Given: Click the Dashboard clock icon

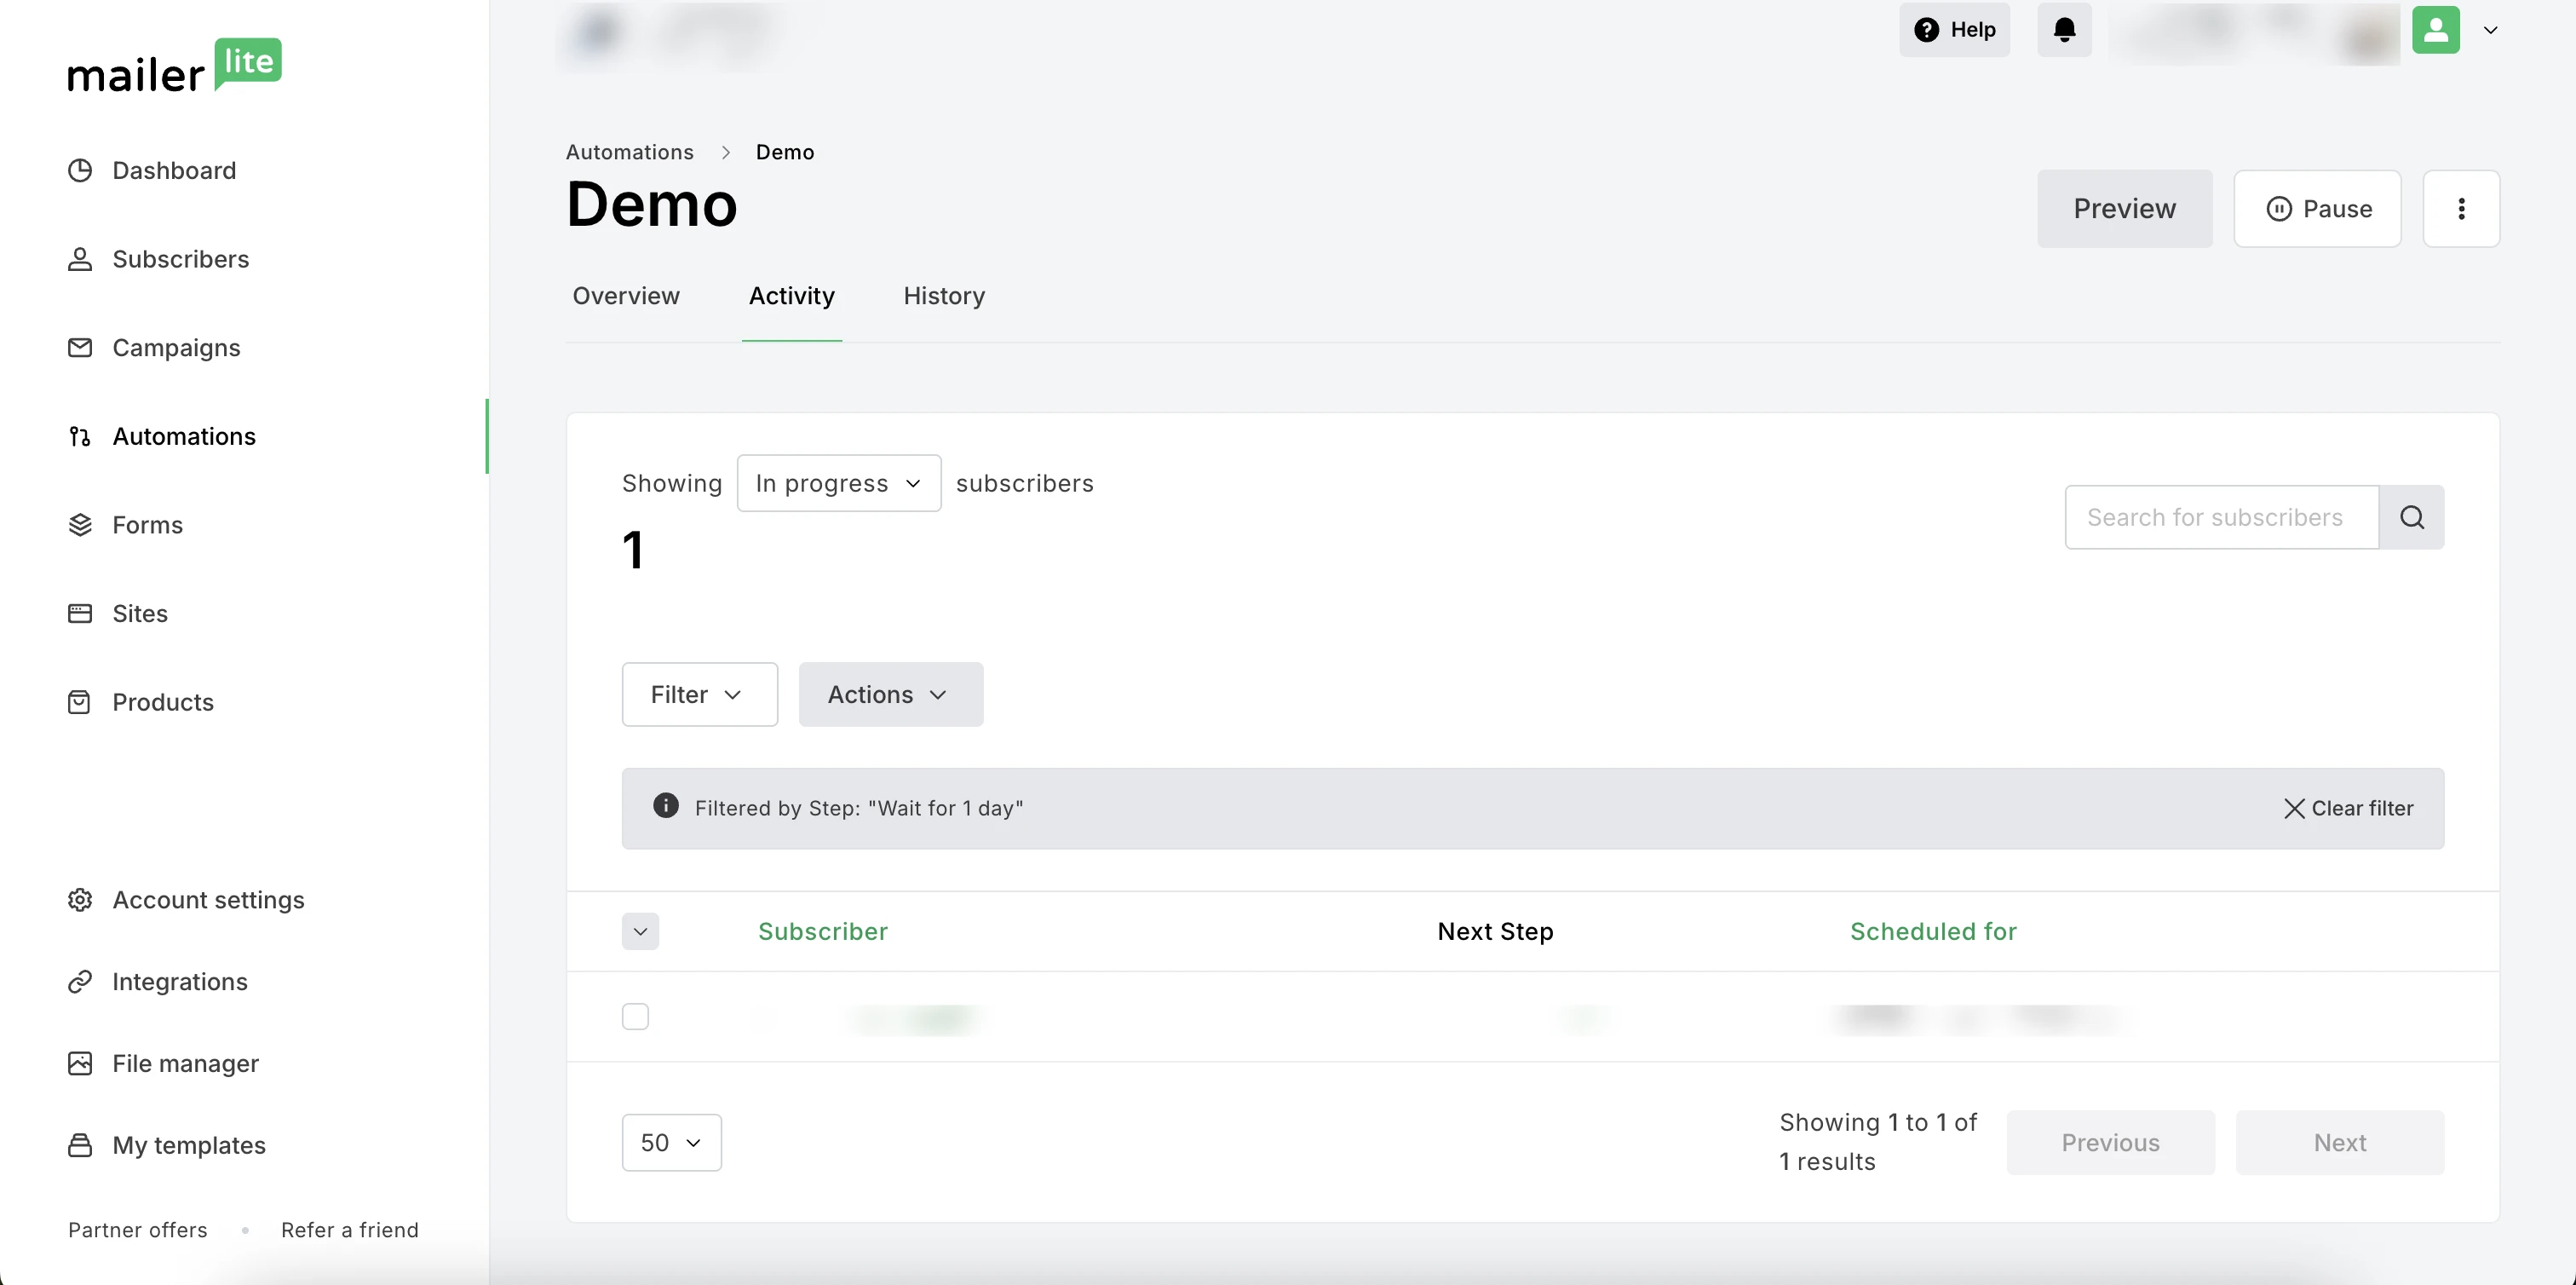Looking at the screenshot, I should click(80, 171).
